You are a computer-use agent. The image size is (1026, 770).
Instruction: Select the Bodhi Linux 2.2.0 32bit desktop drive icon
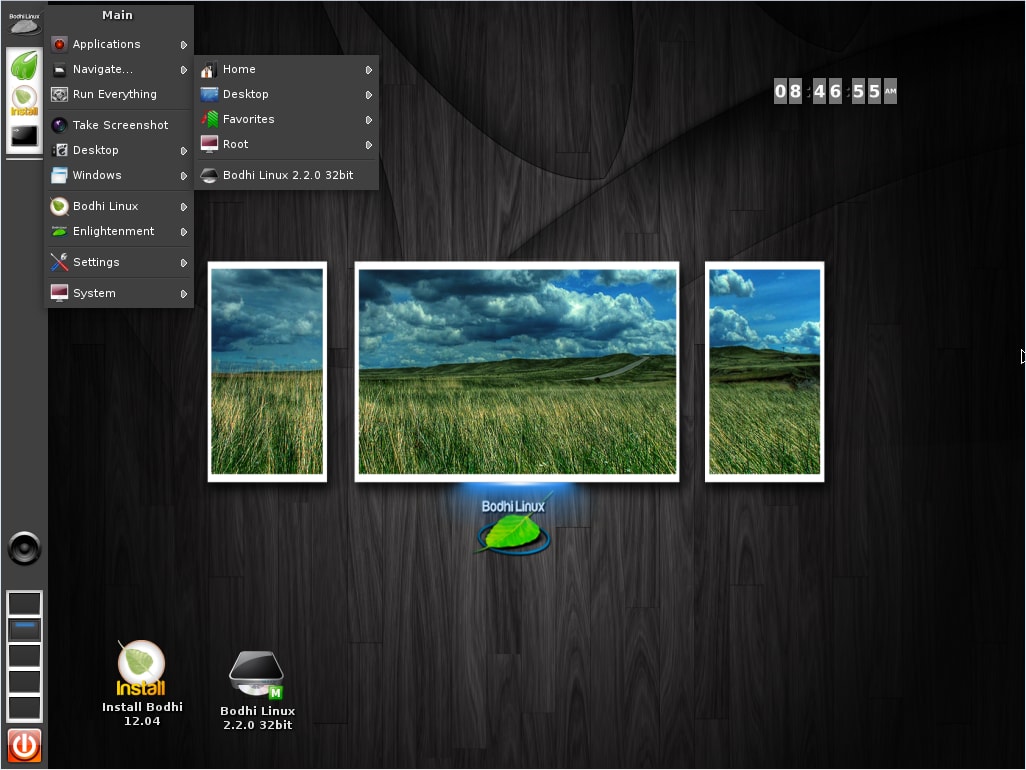[257, 691]
